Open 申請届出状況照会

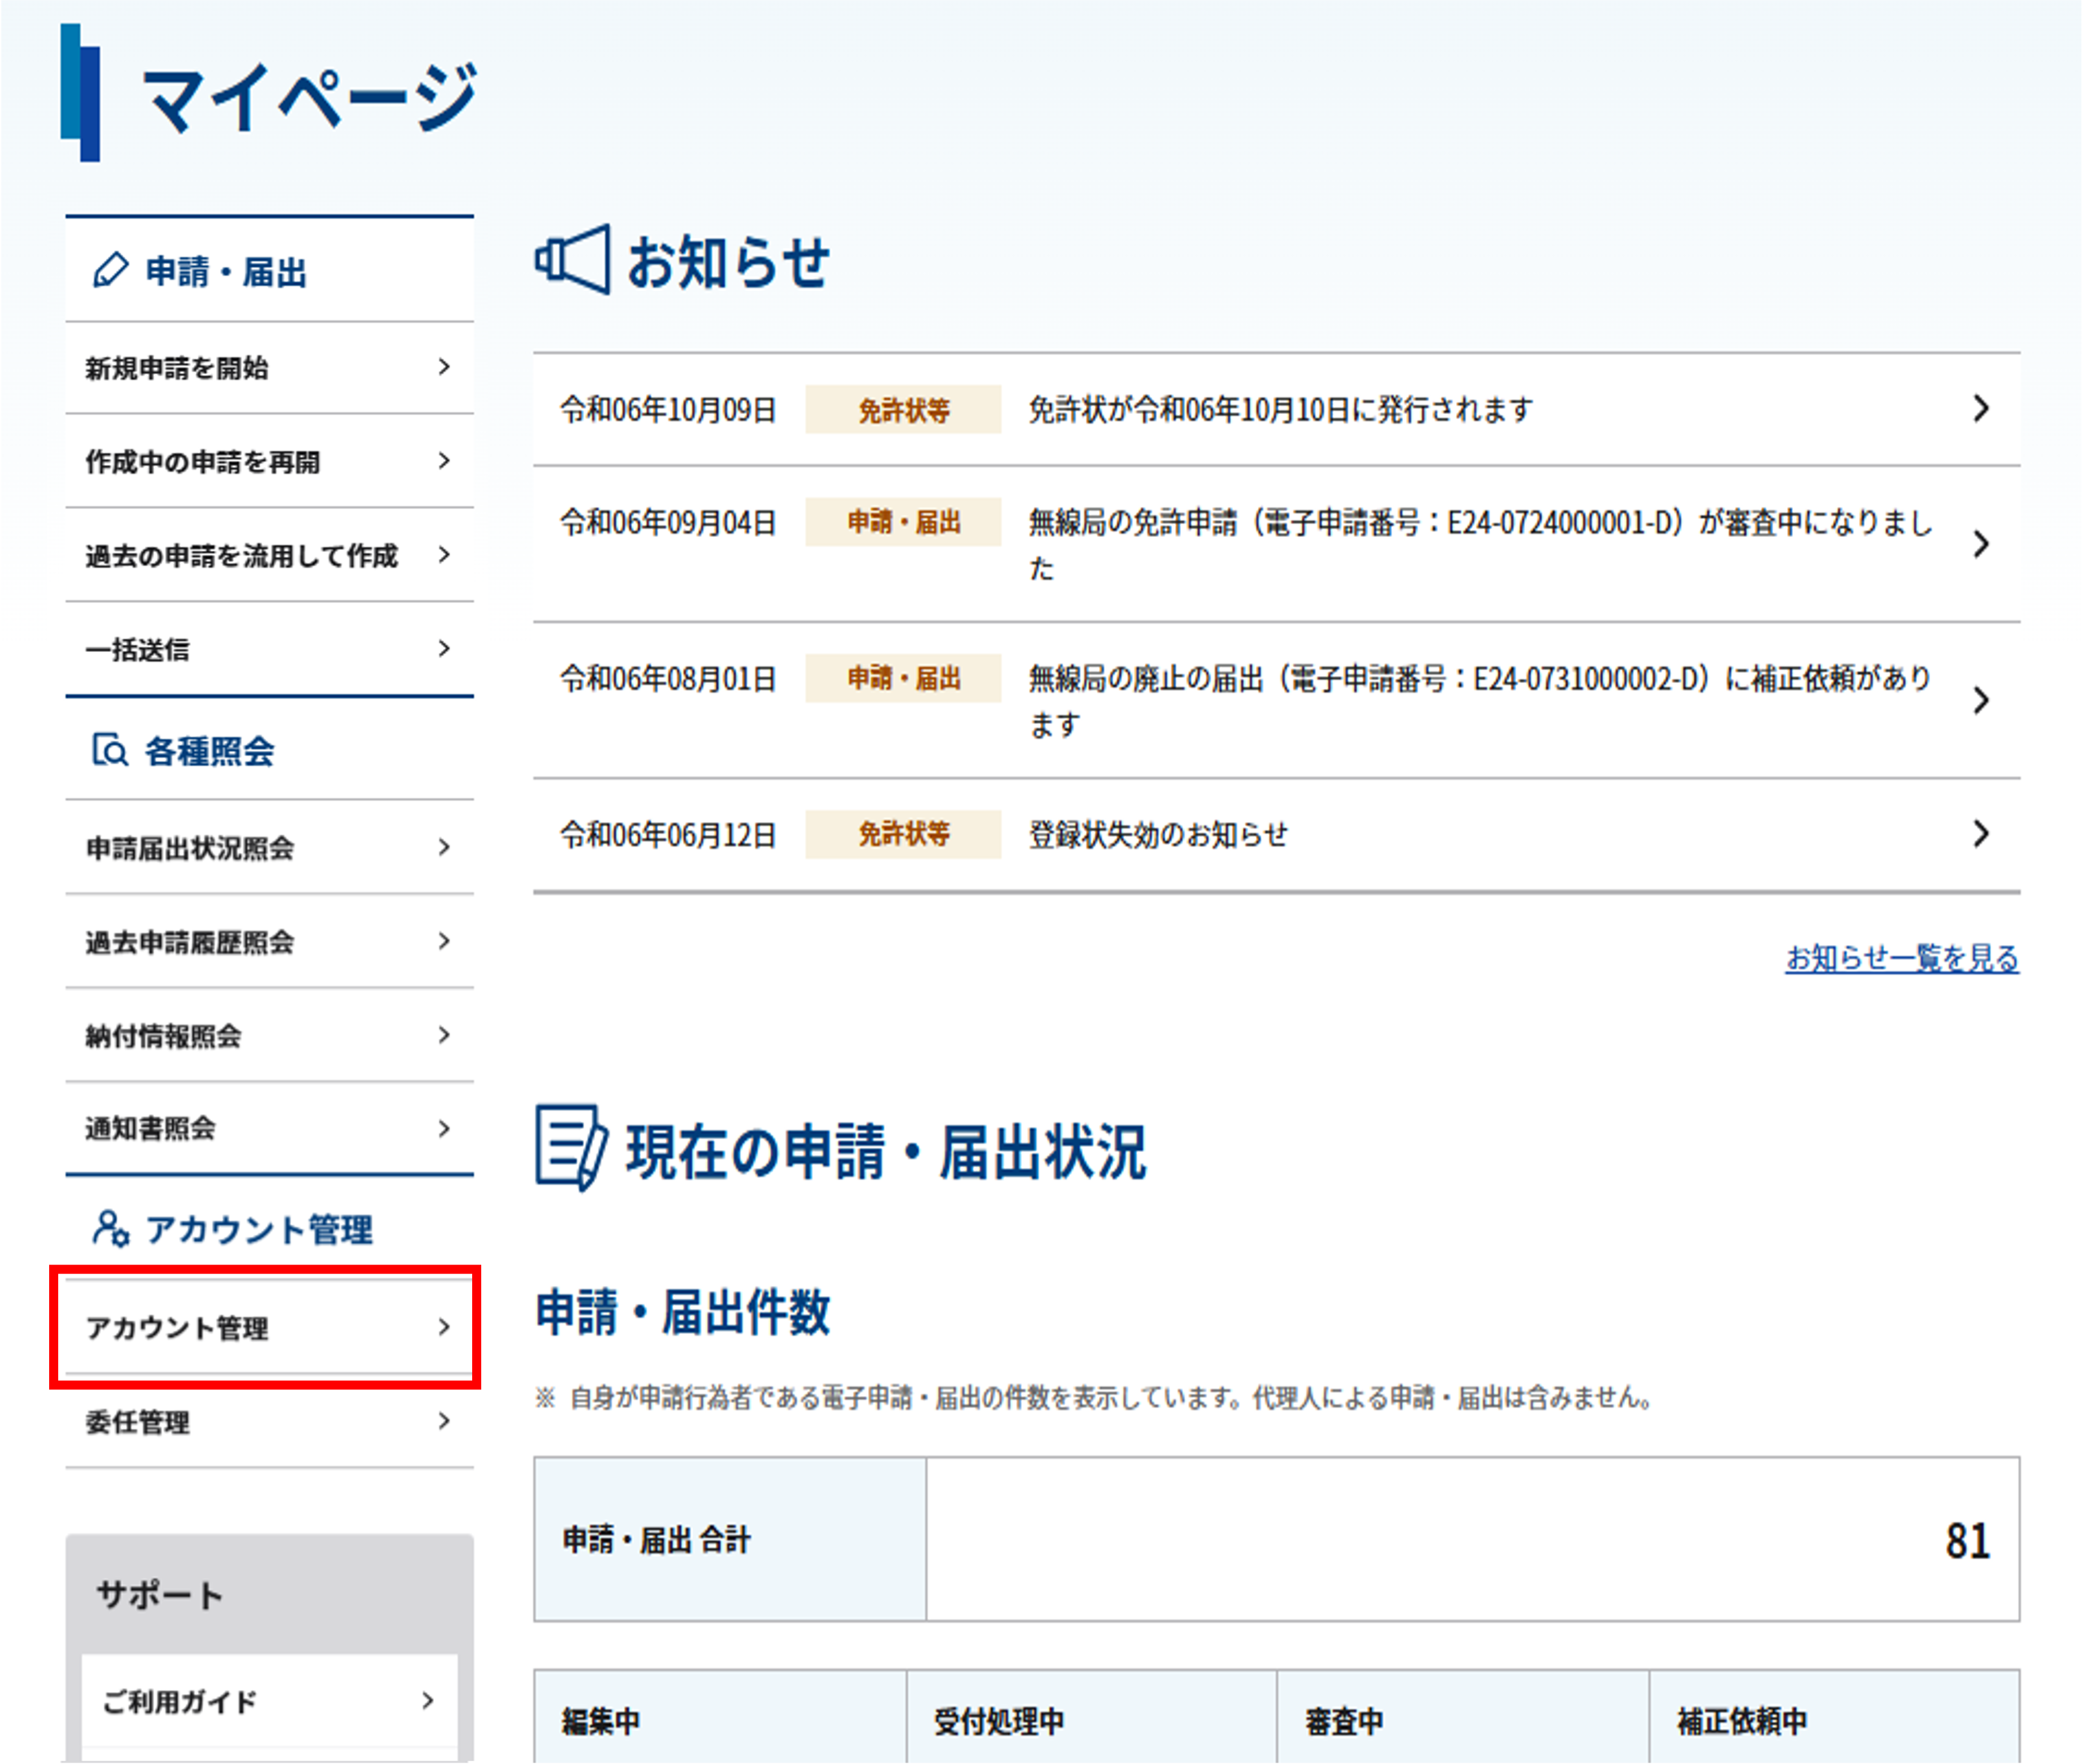[269, 848]
